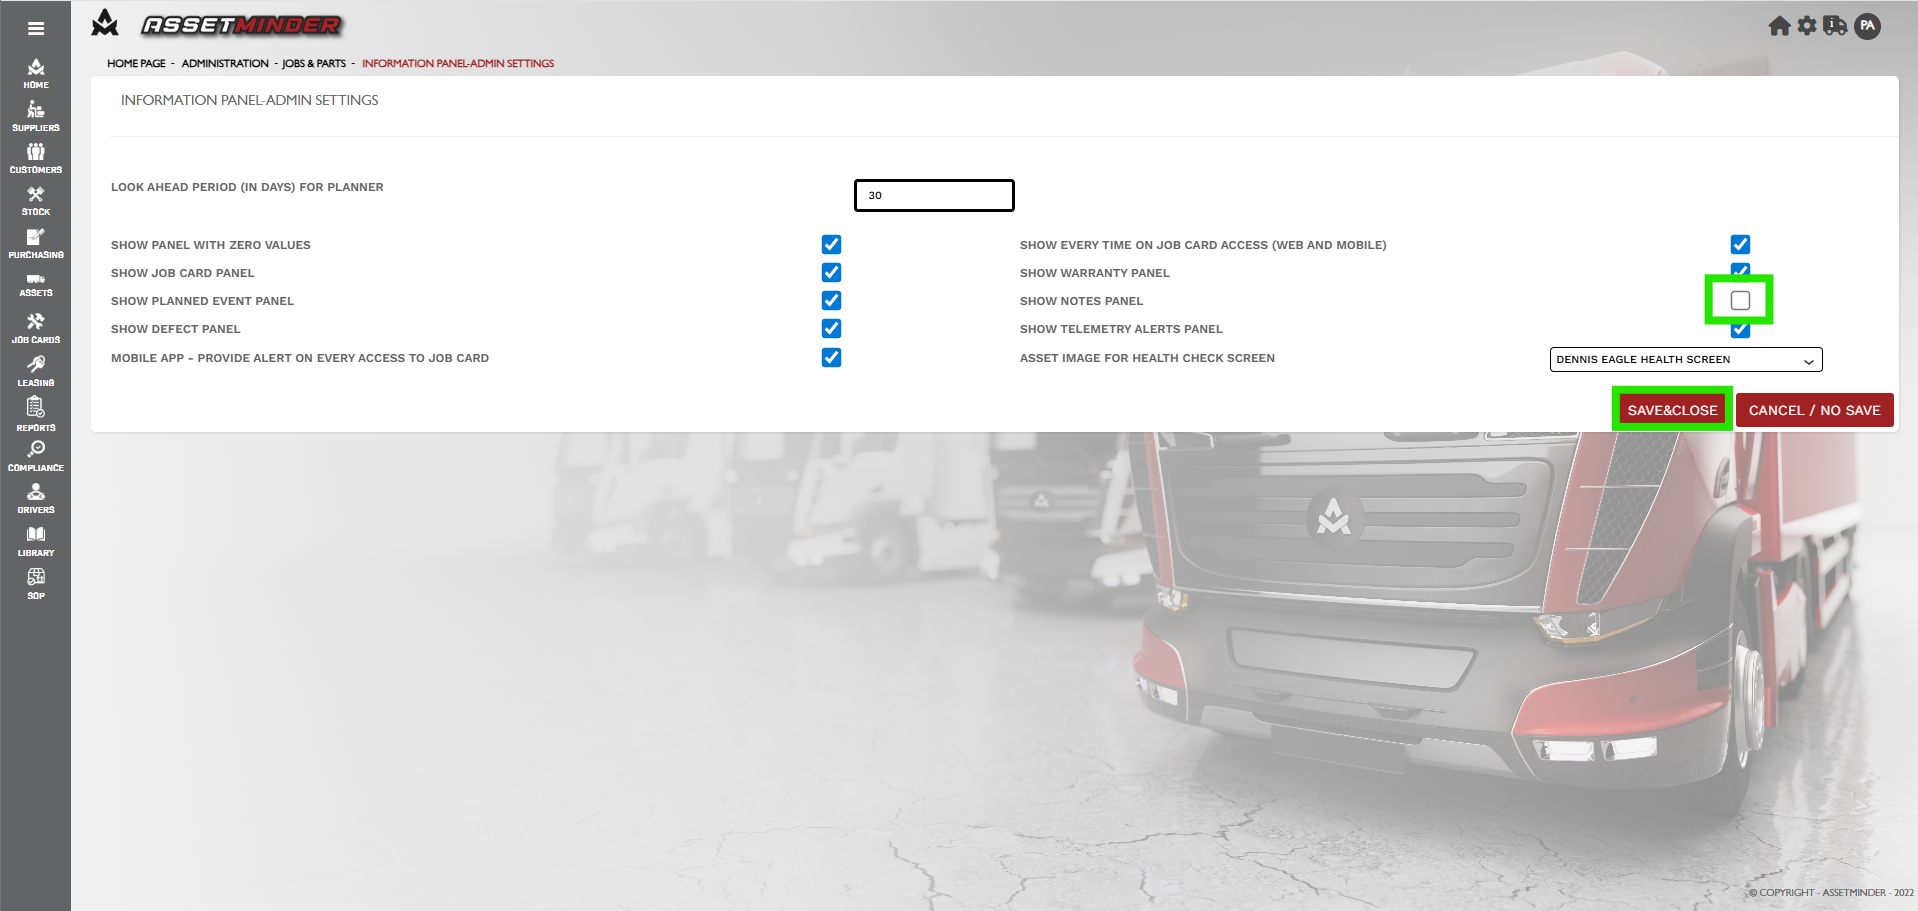
Task: Enable the Show Notes Panel checkbox
Action: pos(1740,301)
